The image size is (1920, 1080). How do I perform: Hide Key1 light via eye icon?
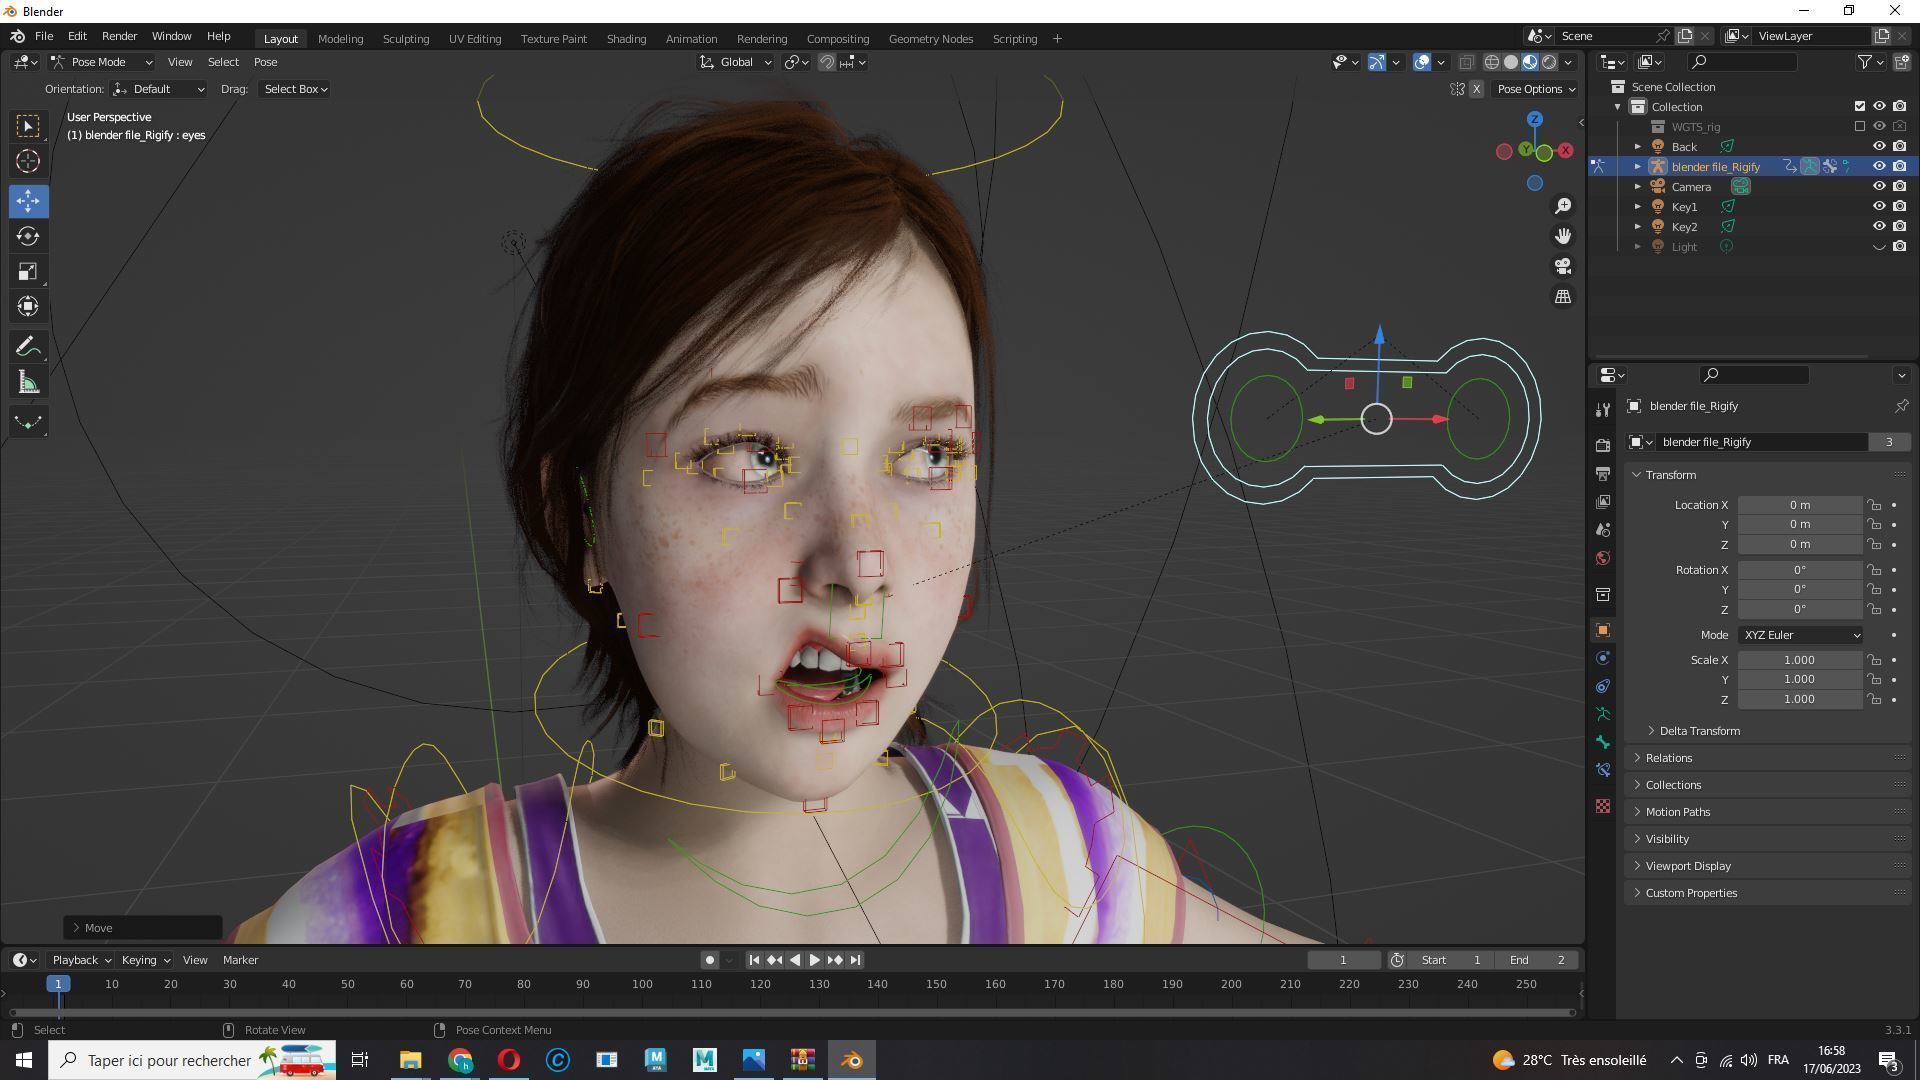[x=1879, y=206]
